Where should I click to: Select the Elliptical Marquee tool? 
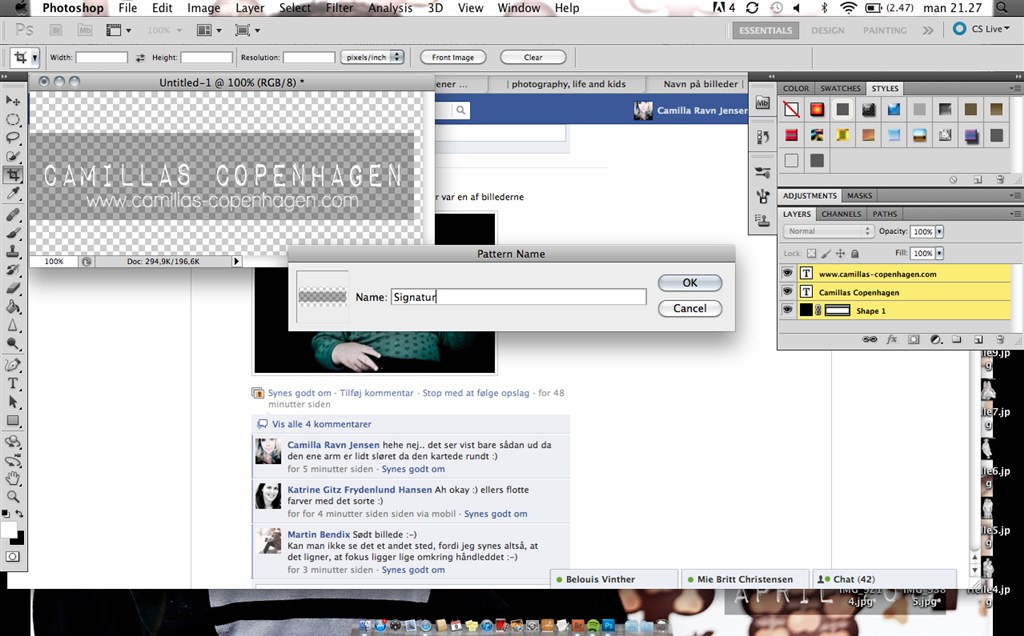click(12, 119)
